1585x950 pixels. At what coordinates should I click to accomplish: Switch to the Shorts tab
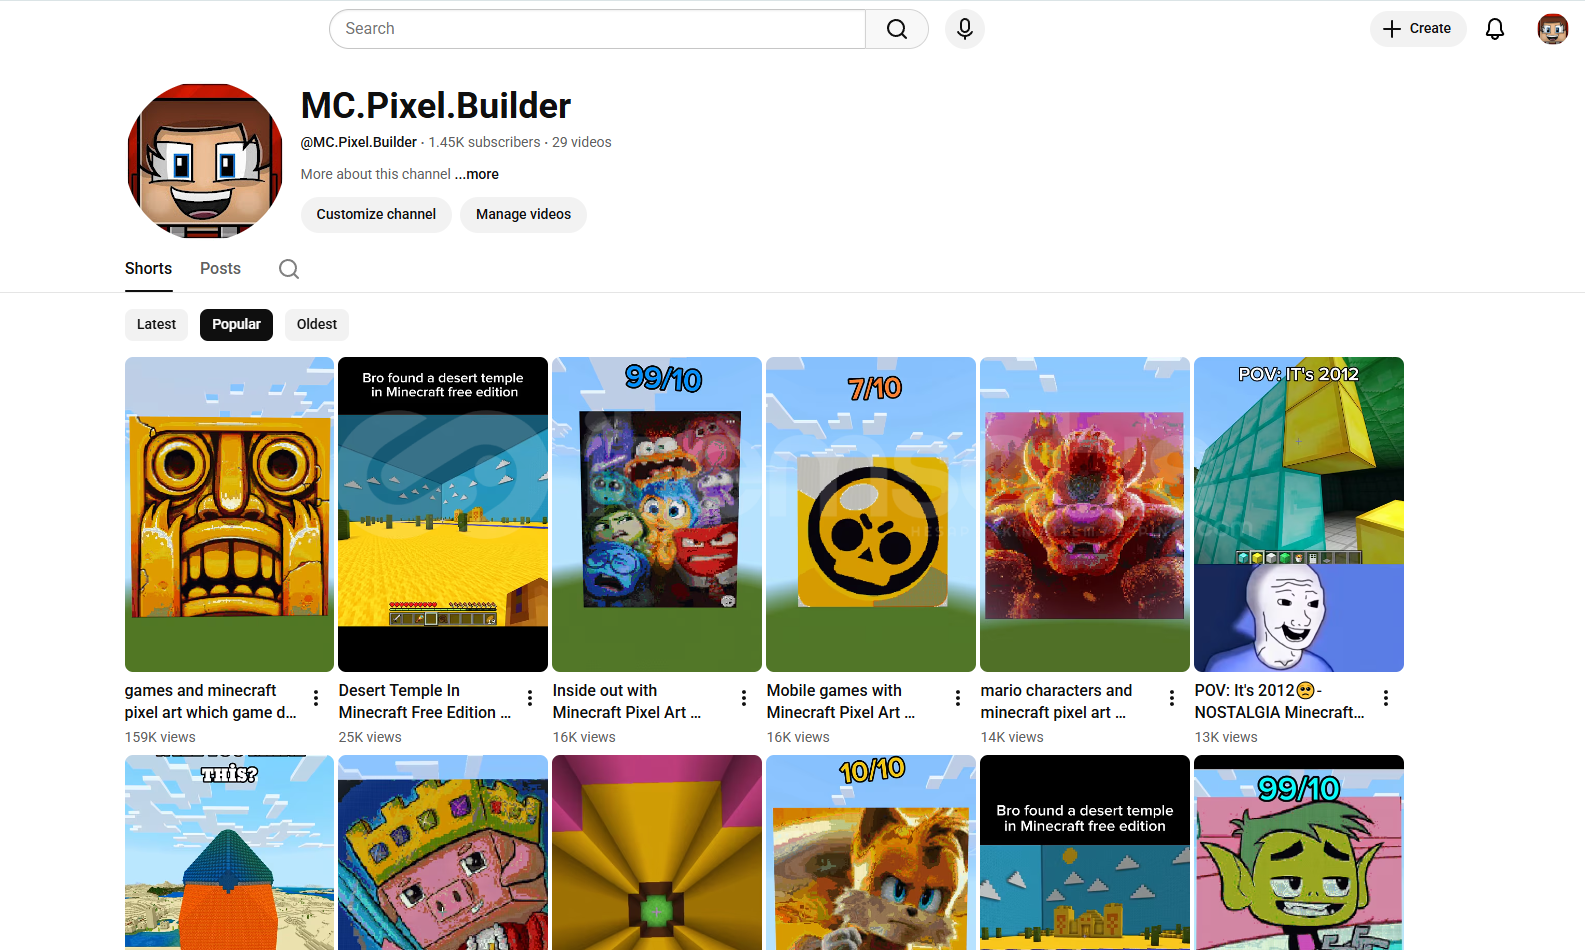[148, 268]
